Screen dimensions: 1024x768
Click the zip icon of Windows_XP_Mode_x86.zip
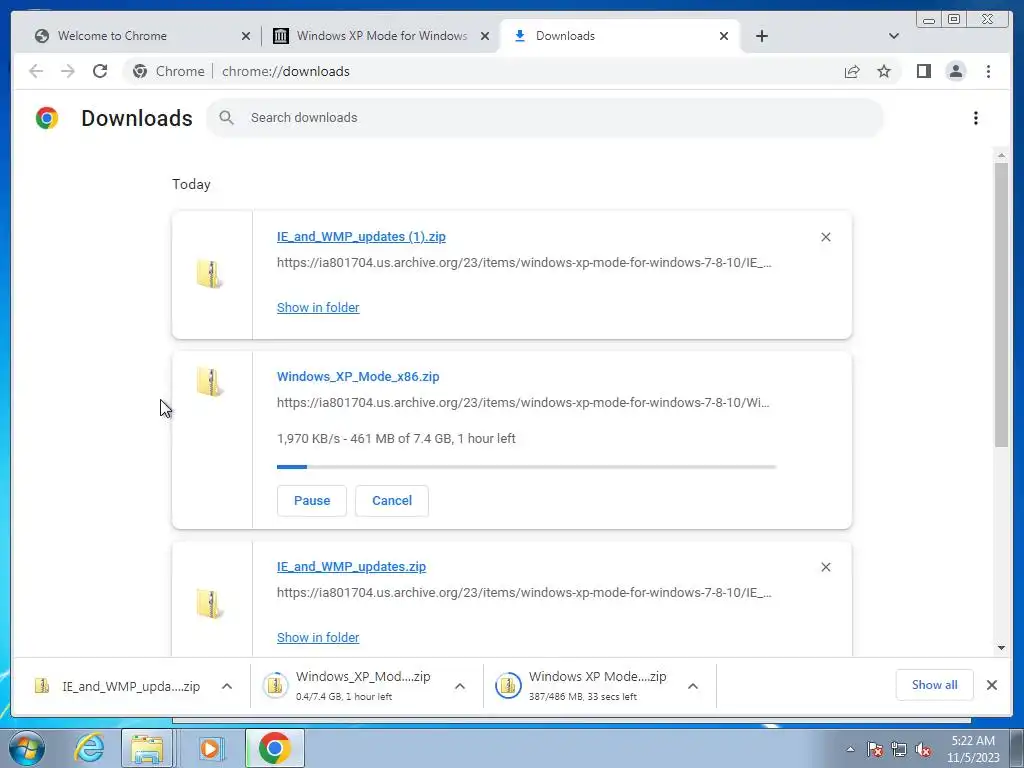point(210,382)
